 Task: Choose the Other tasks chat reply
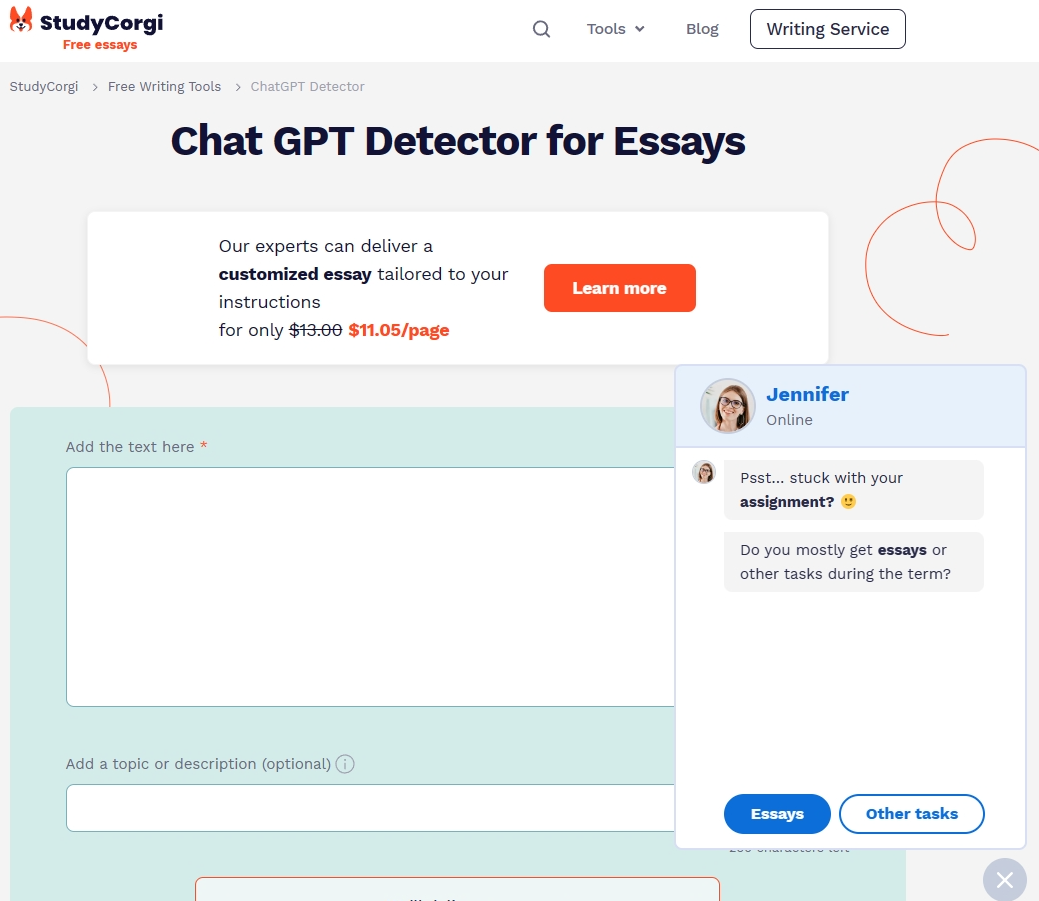click(x=911, y=814)
